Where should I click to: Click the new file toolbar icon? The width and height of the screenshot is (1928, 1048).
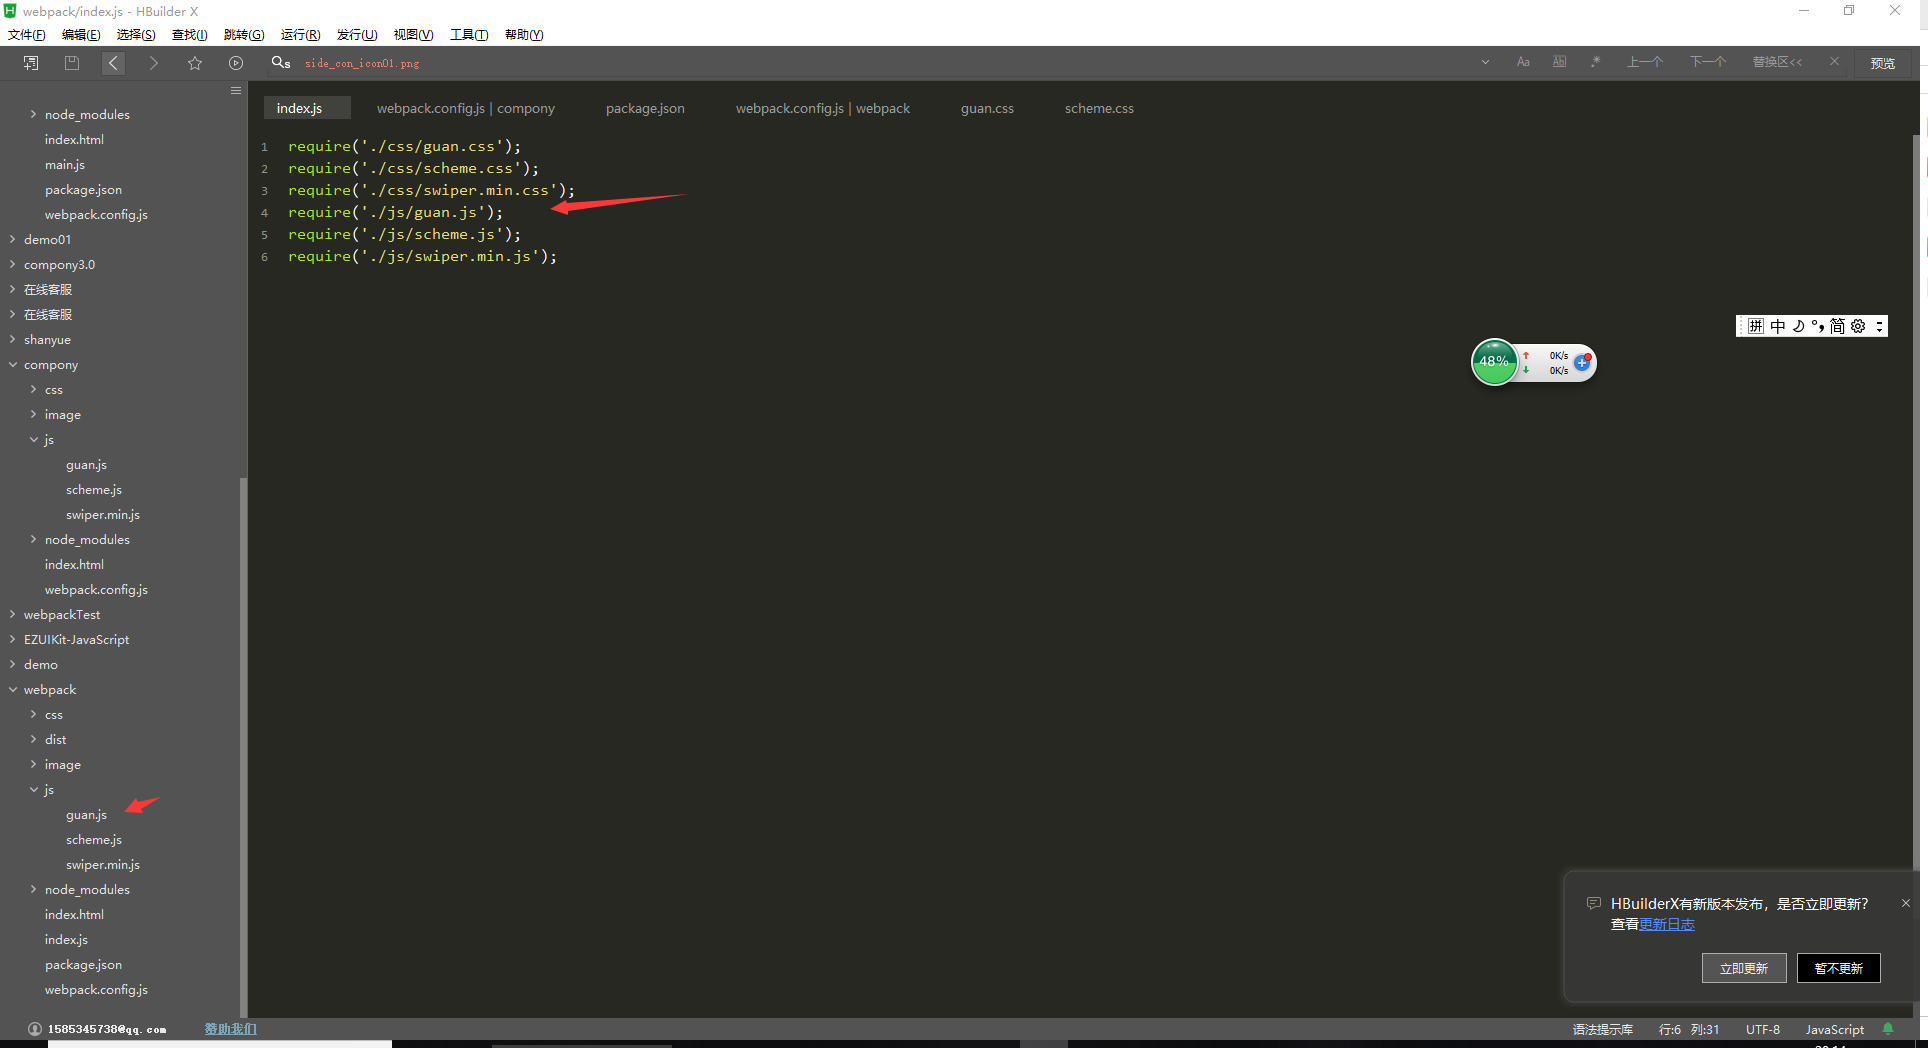click(31, 63)
